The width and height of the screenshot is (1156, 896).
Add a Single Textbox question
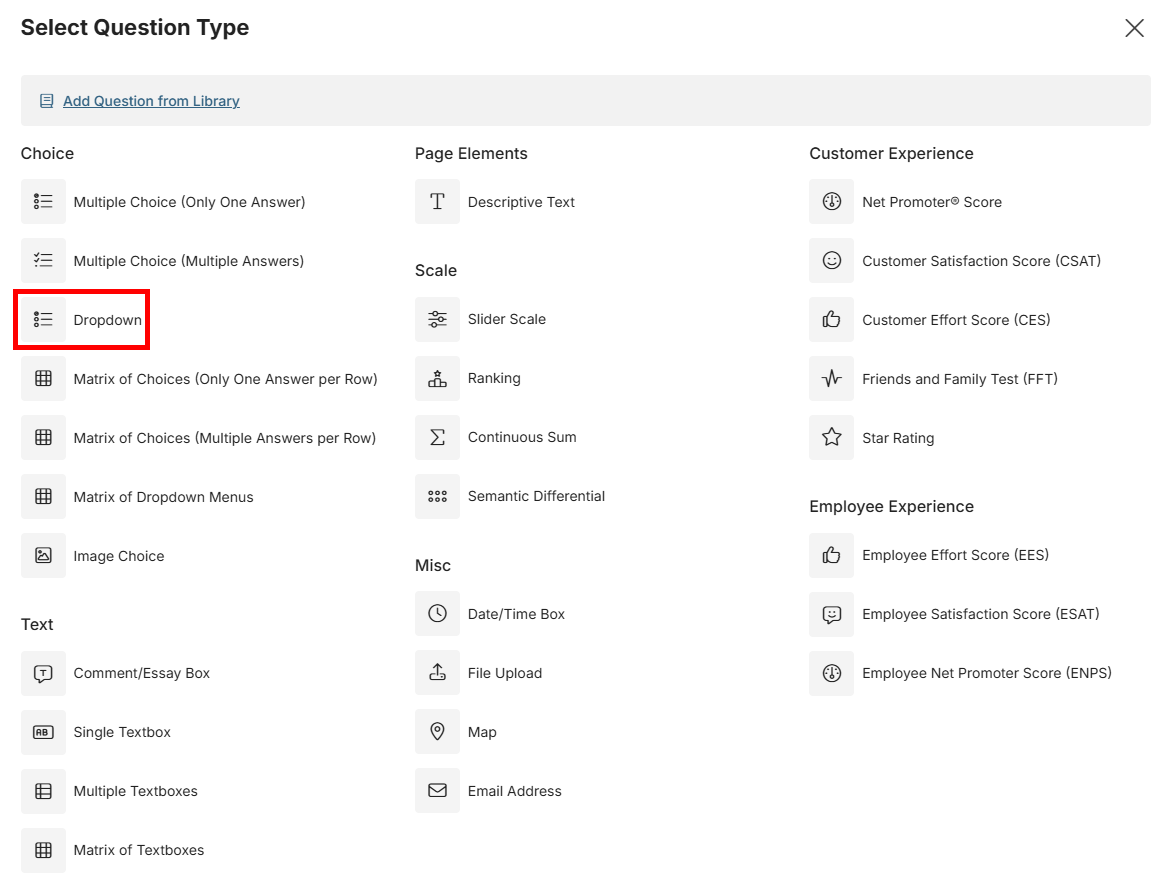pyautogui.click(x=122, y=732)
